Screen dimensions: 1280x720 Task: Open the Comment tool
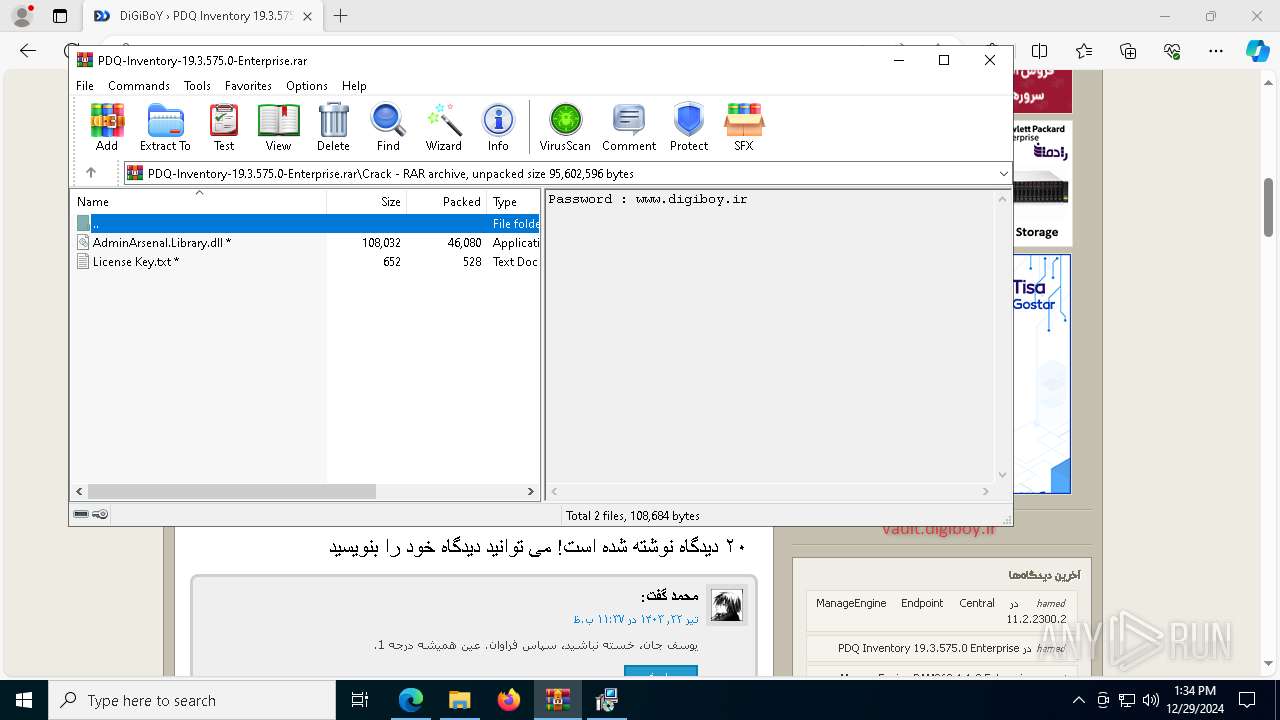click(629, 127)
